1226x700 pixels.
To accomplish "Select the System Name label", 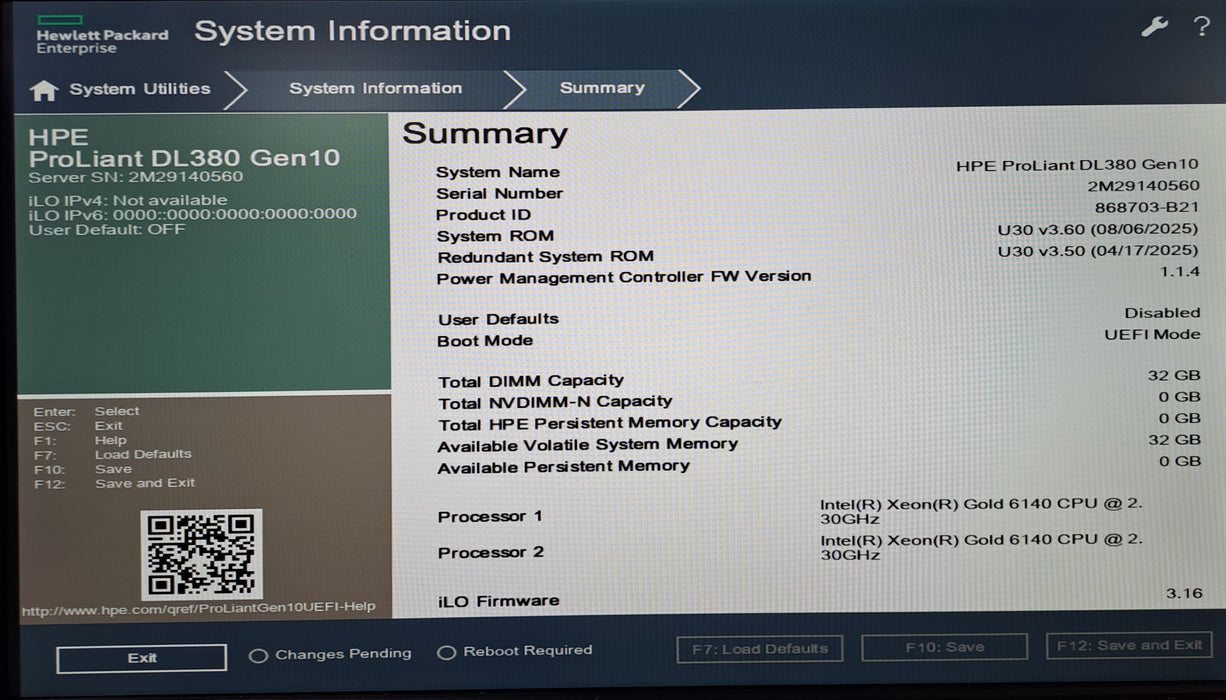I will tap(498, 172).
